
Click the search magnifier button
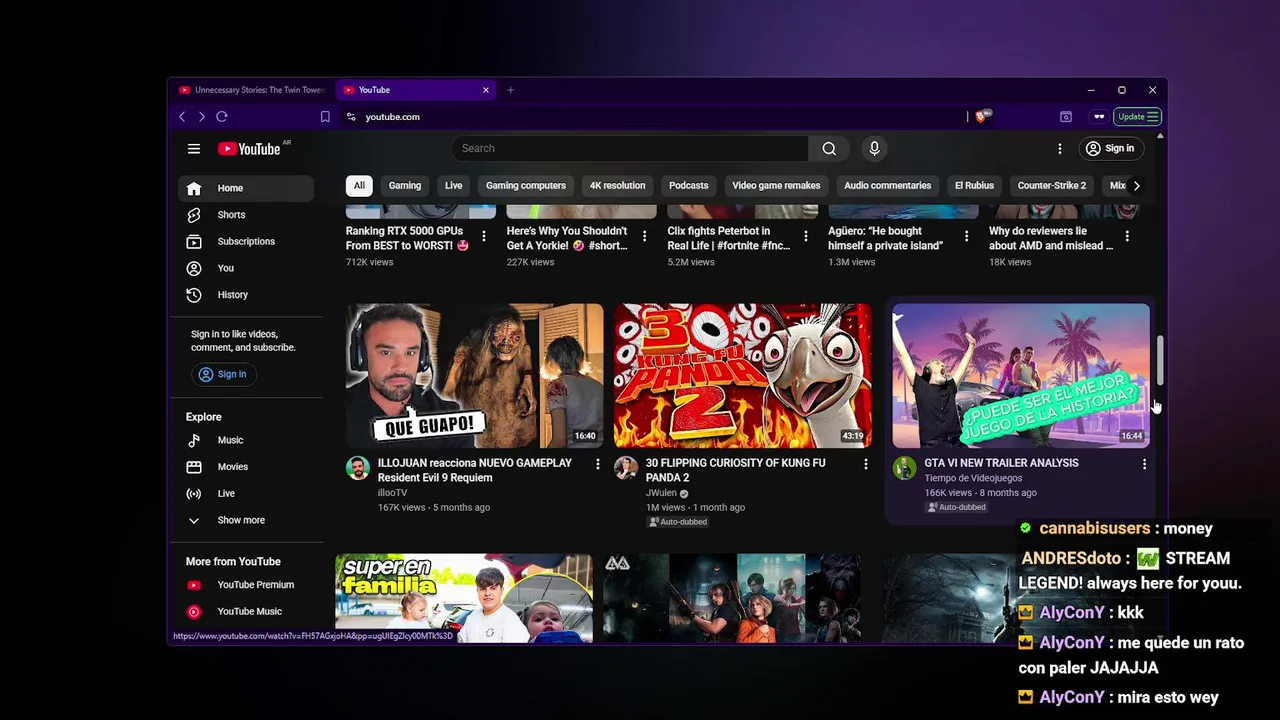[829, 148]
